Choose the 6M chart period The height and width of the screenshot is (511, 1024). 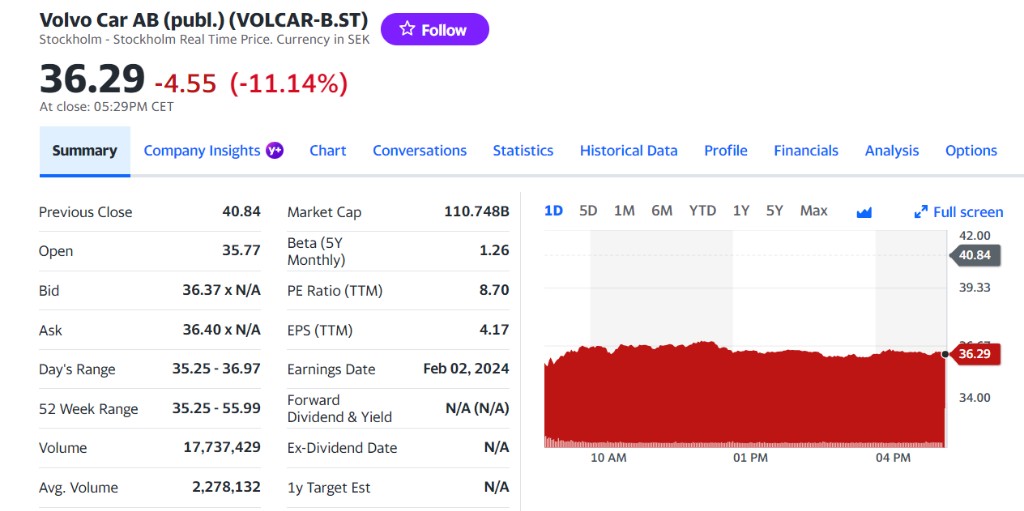[x=662, y=210]
